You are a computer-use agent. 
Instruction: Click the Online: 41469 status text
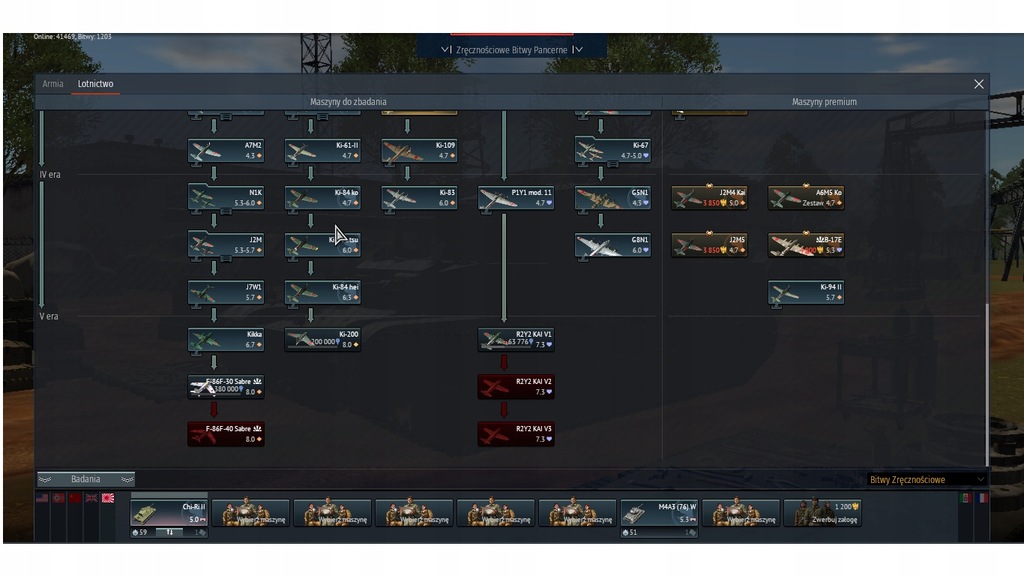pyautogui.click(x=72, y=37)
